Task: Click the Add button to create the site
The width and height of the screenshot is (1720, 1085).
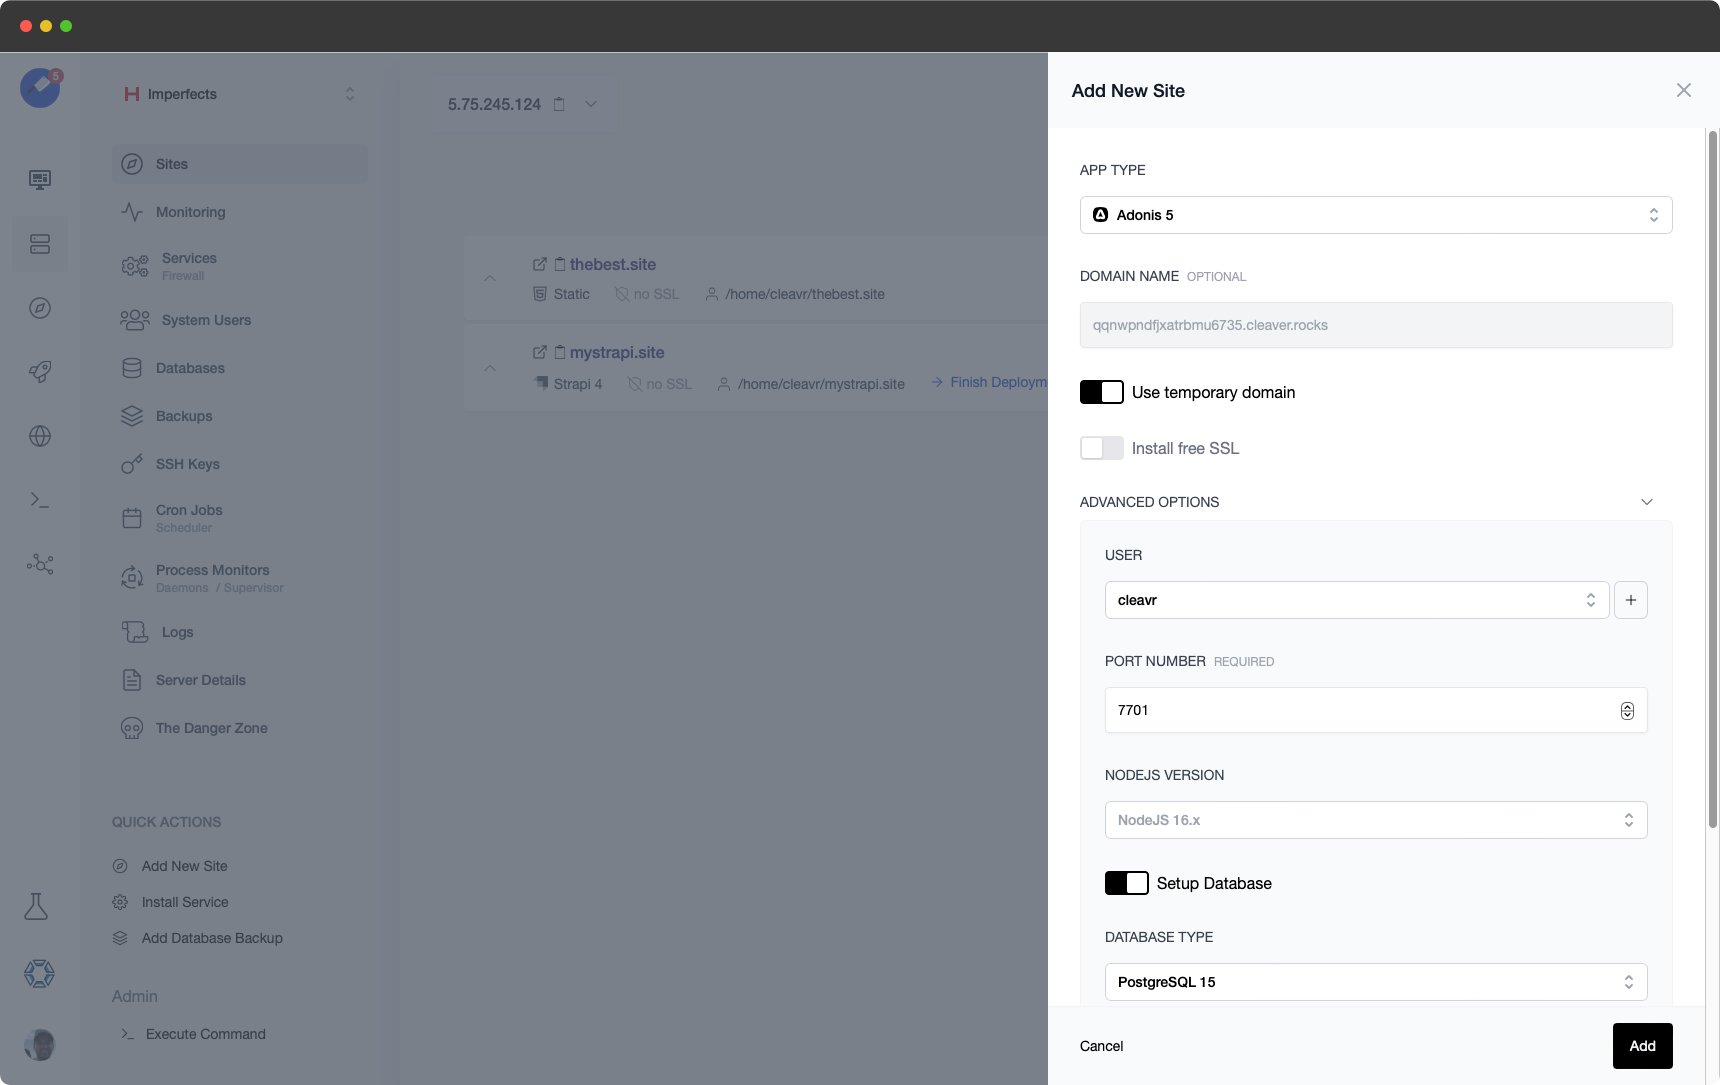Action: pos(1642,1045)
